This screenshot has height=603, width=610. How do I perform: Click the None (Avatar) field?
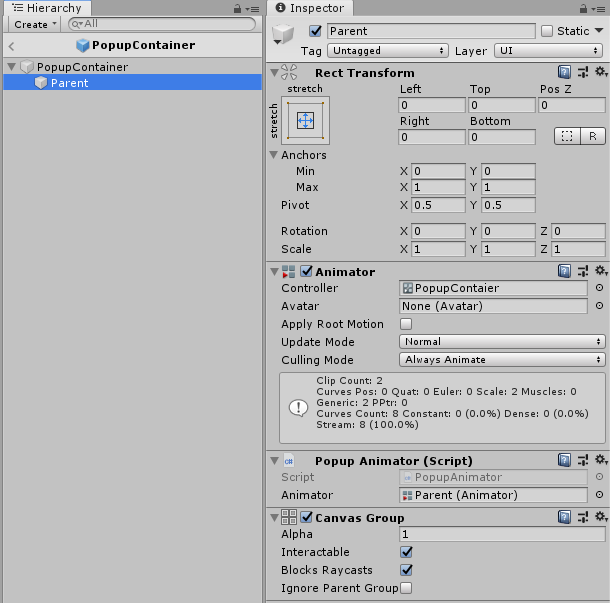(493, 306)
